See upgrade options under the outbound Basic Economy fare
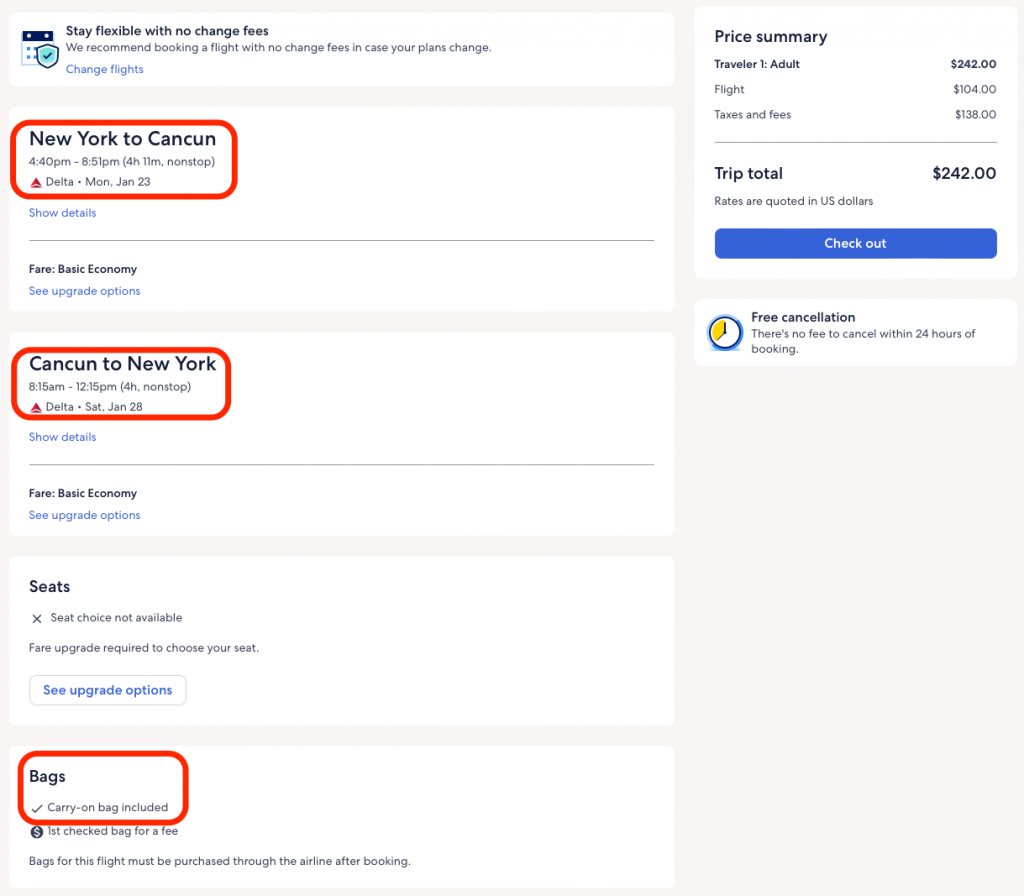Screen dimensions: 1024x896 click(84, 291)
